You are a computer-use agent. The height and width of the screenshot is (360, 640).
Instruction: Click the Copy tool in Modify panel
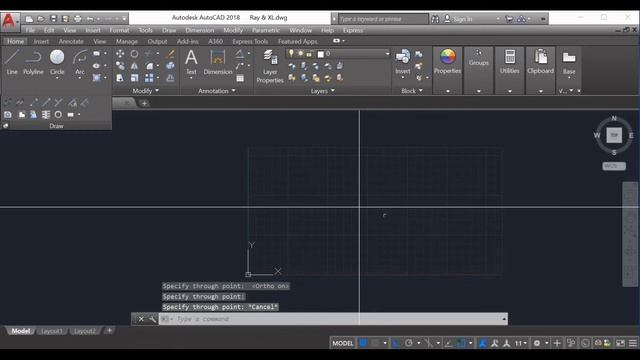pos(120,66)
